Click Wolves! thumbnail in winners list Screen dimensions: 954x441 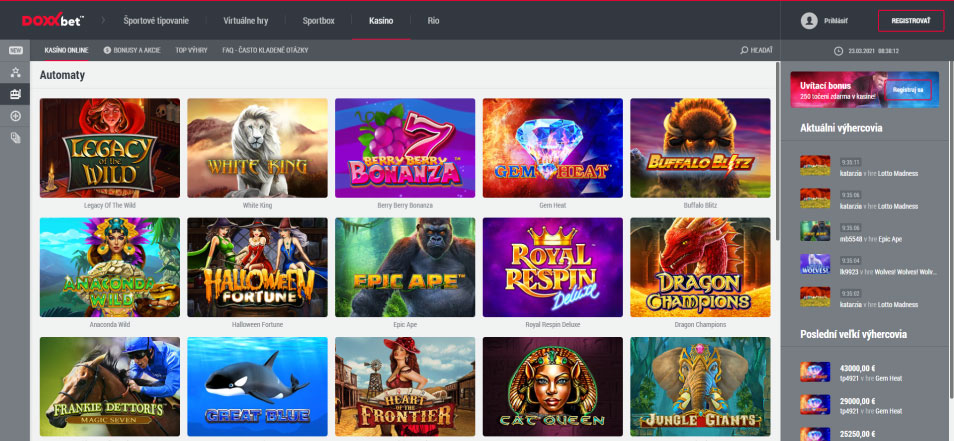pos(815,264)
